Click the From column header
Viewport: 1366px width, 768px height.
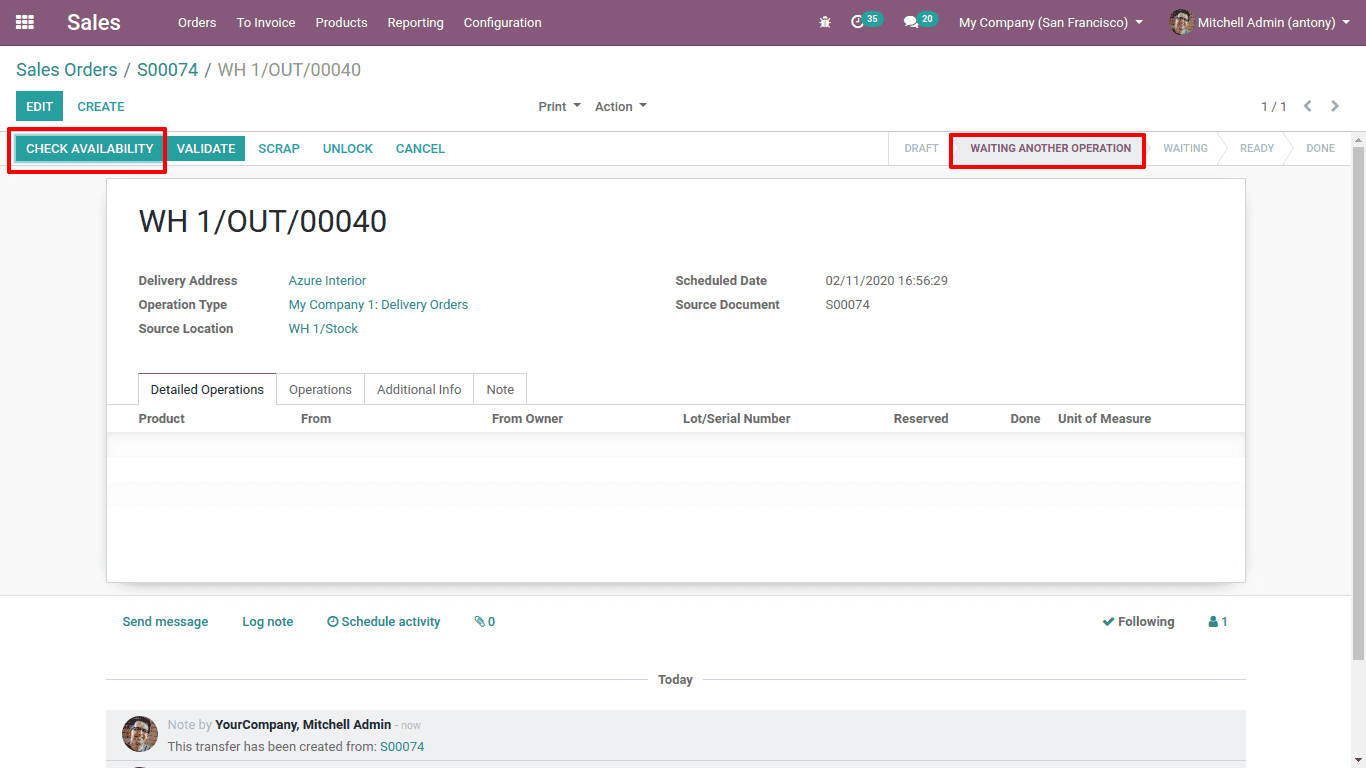point(316,419)
